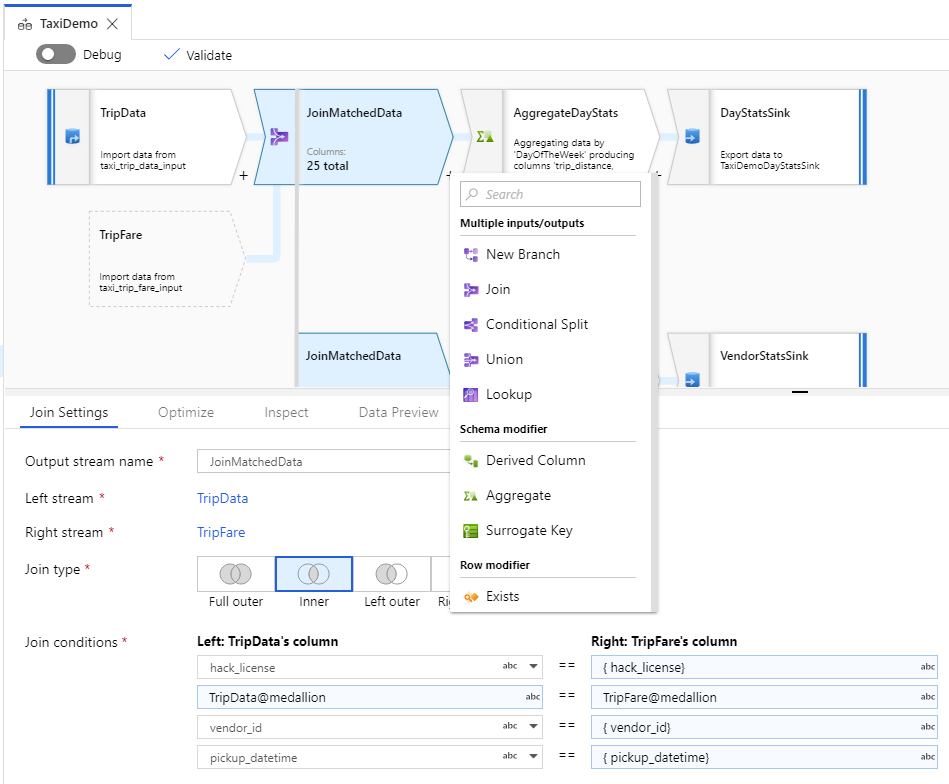Open the TripData left stream link
The height and width of the screenshot is (784, 949).
[222, 498]
